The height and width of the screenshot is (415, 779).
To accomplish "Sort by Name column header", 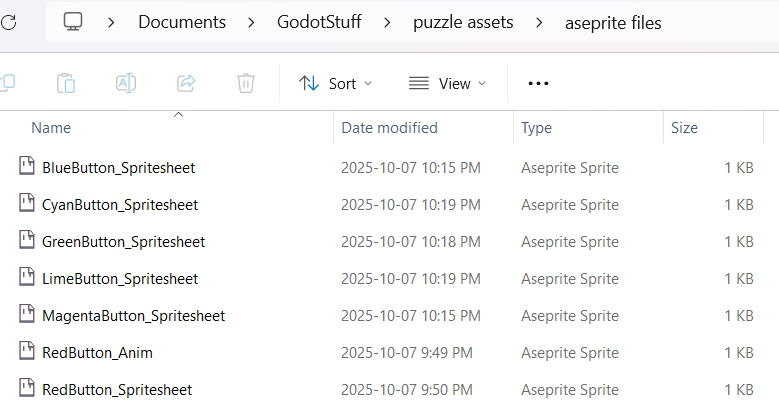I will coord(51,128).
